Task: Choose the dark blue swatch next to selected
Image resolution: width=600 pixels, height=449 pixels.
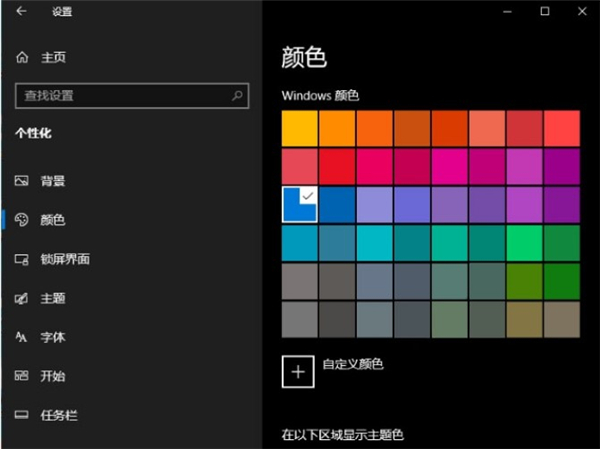Action: [337, 205]
